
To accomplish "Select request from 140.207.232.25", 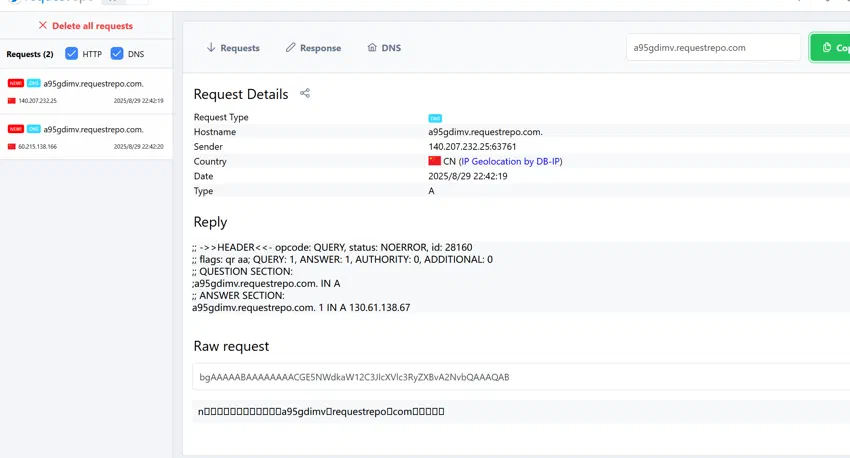I will point(86,92).
